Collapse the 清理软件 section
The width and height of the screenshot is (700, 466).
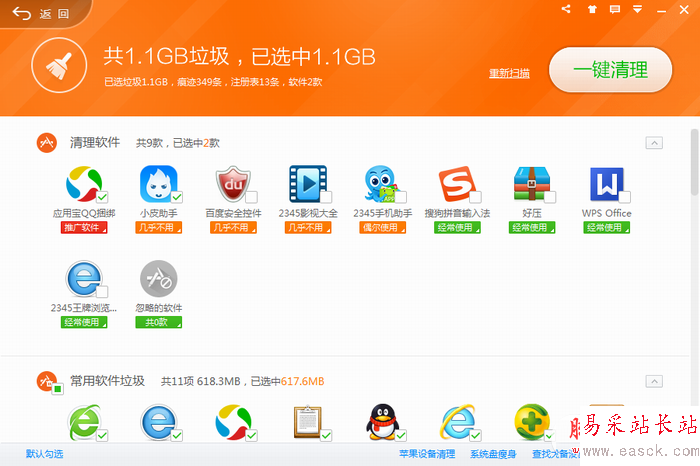pos(654,143)
